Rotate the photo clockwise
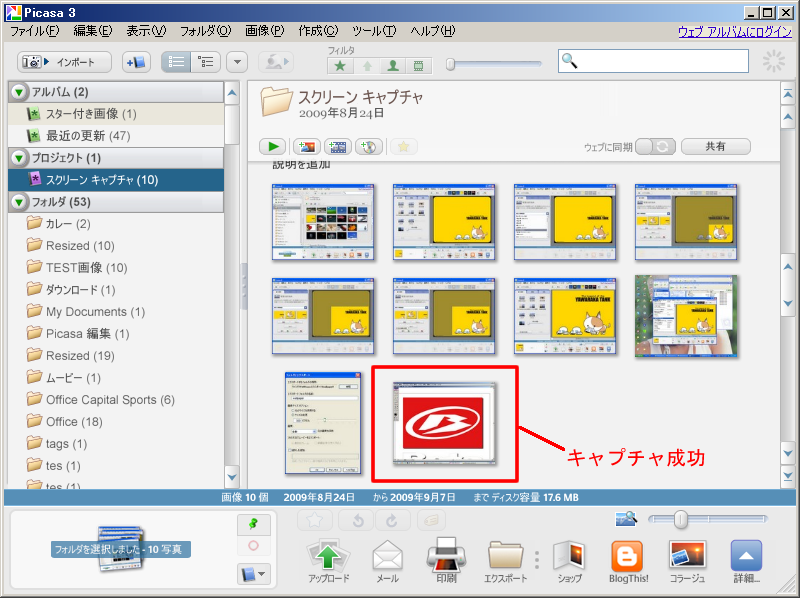 coord(392,520)
